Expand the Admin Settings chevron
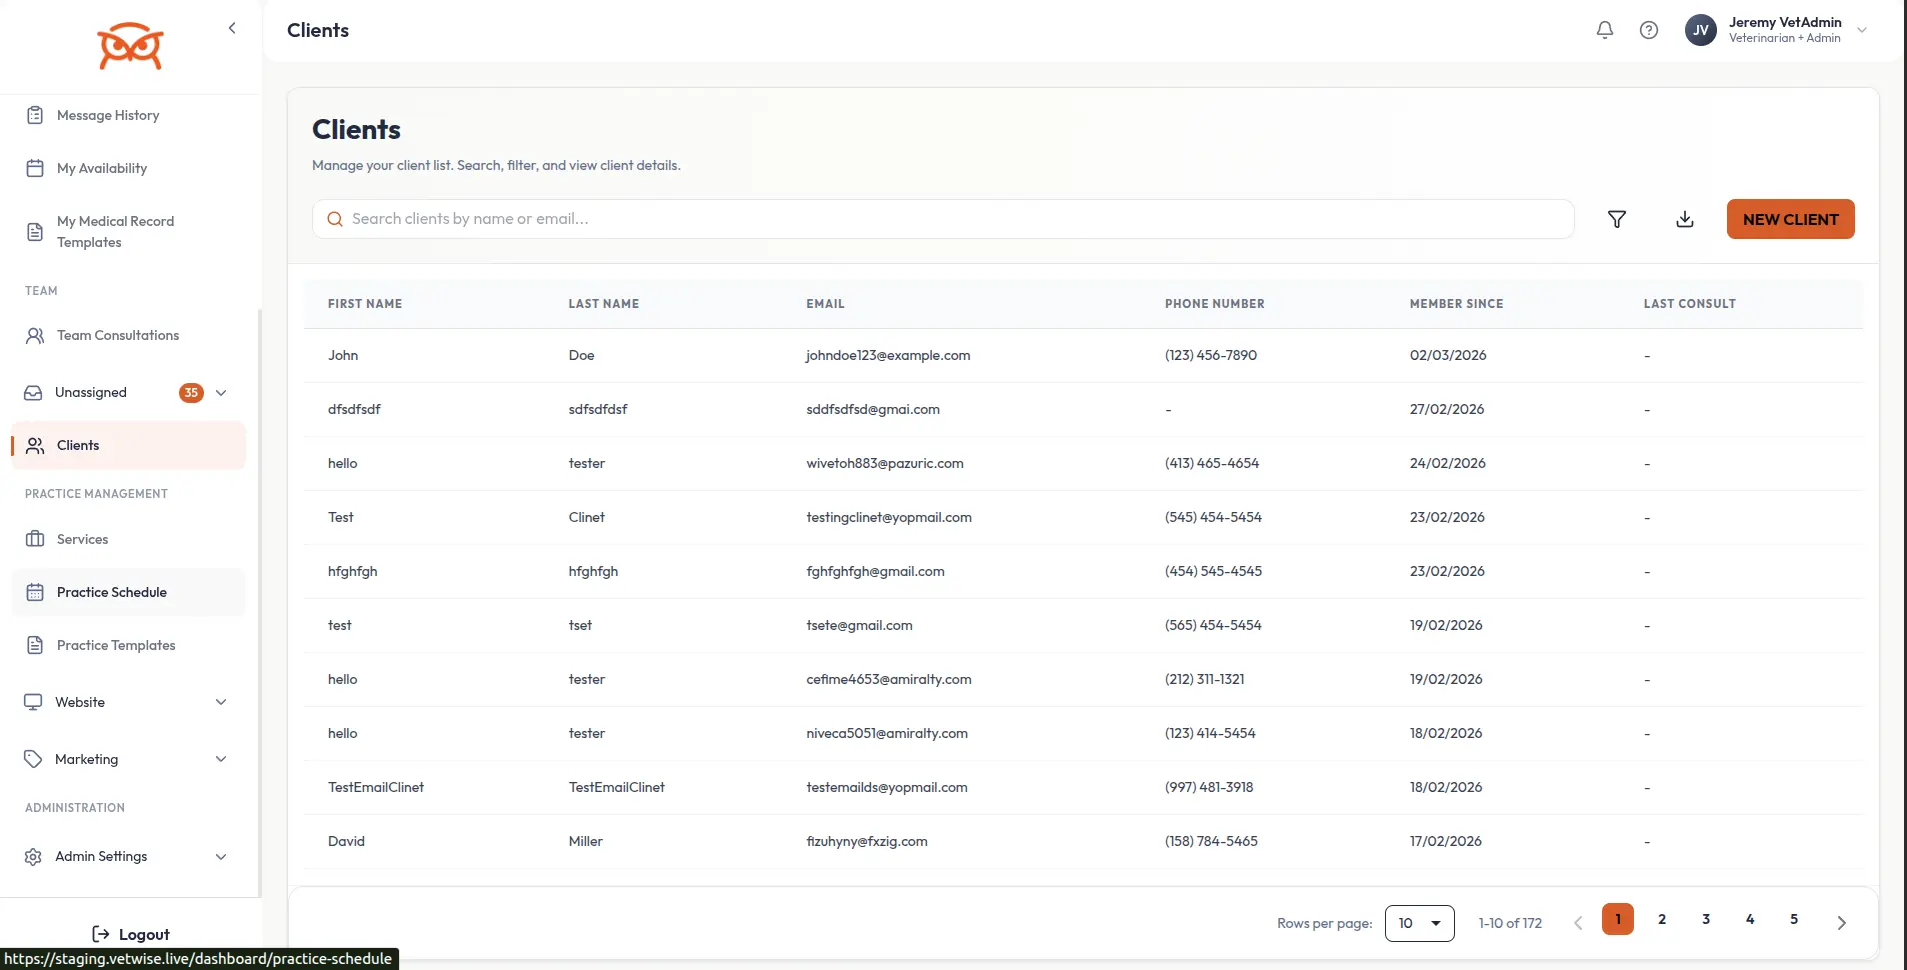Screen dimensions: 1907x970 (221, 857)
